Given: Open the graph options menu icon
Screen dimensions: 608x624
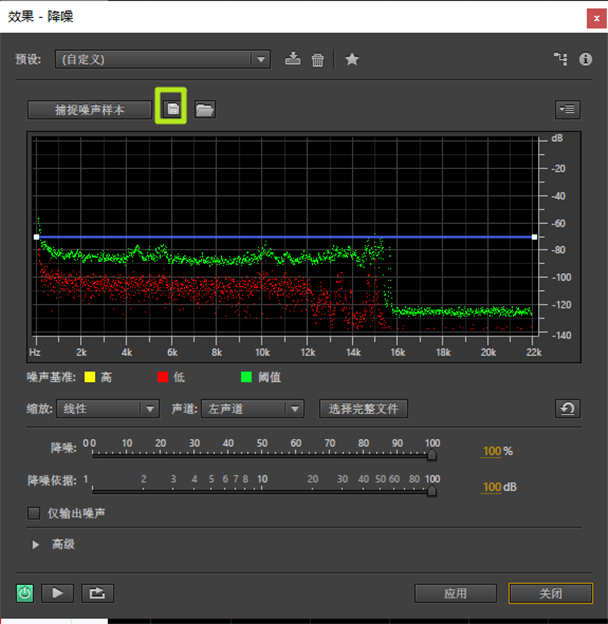Looking at the screenshot, I should click(567, 109).
